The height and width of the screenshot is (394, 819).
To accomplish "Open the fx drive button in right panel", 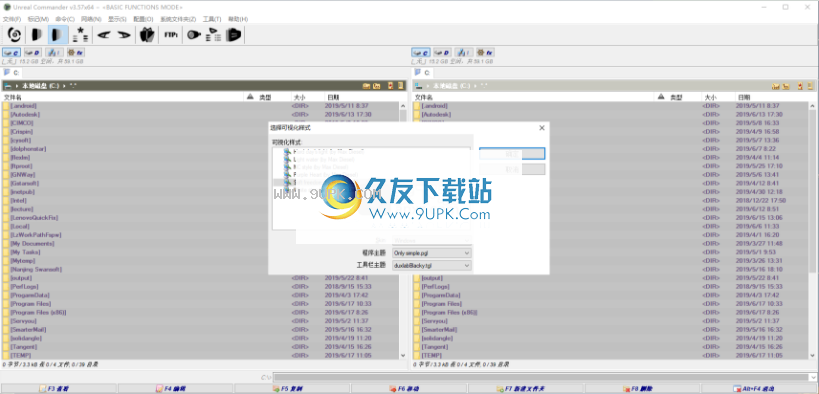I will pyautogui.click(x=485, y=53).
